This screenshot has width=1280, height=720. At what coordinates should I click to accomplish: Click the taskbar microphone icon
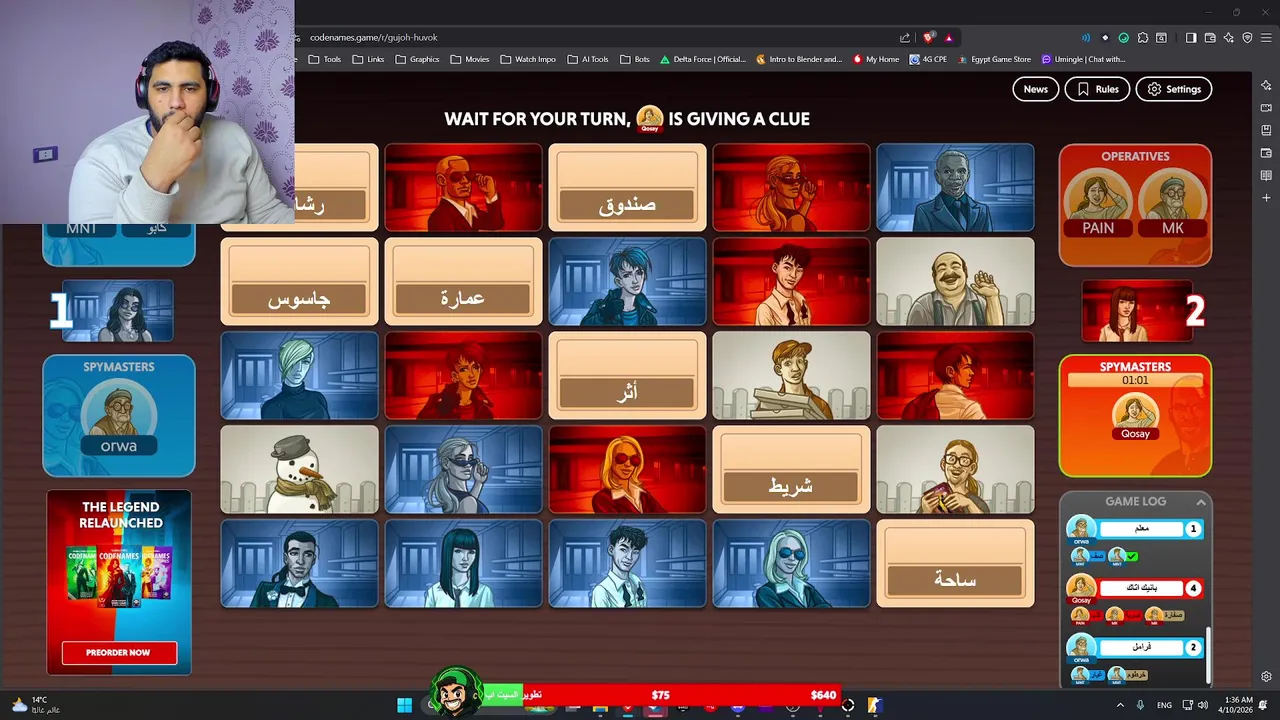(x=1140, y=705)
